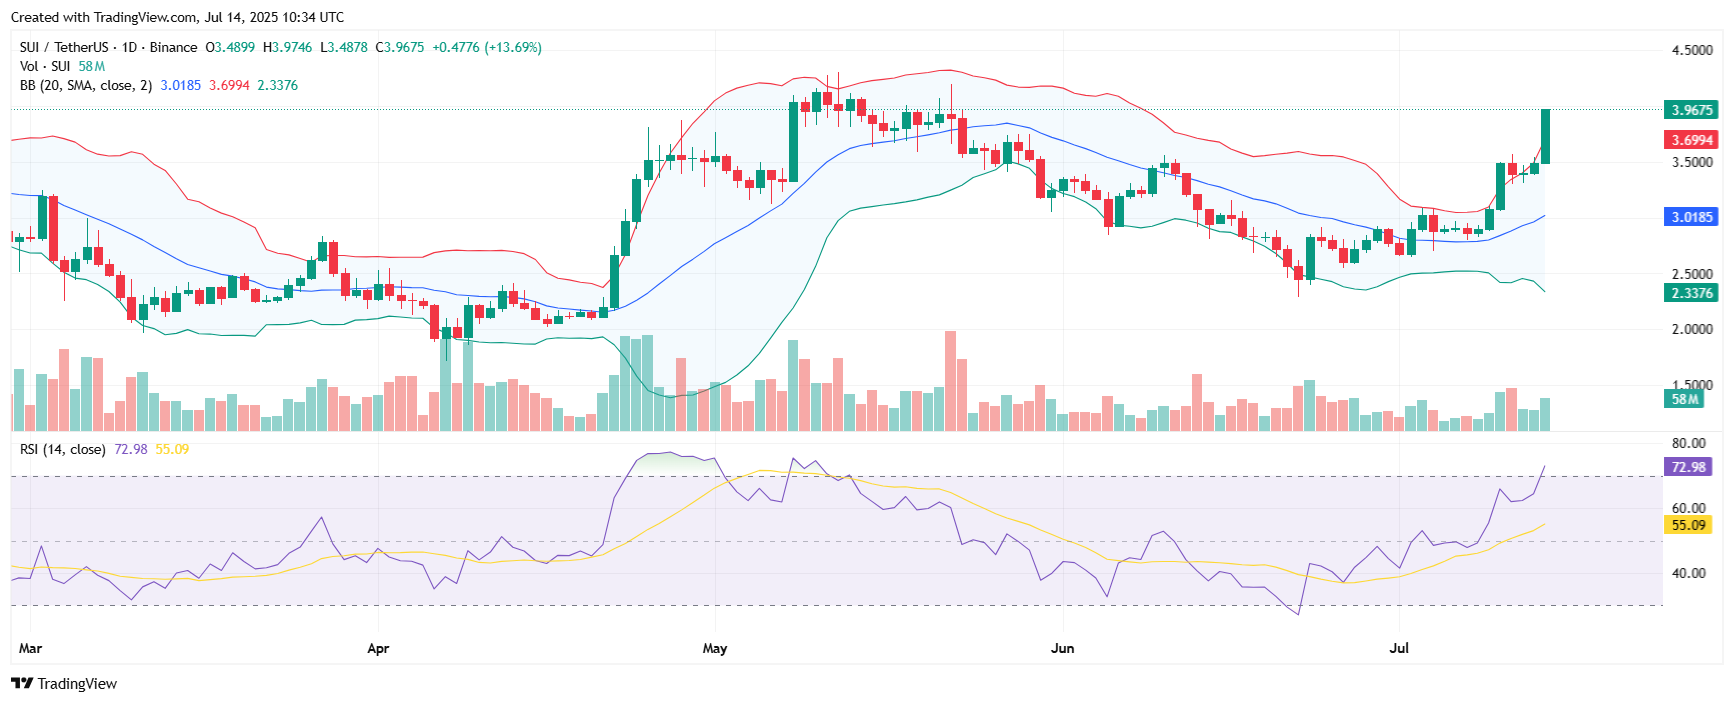The image size is (1734, 703).
Task: Click red 3.6994 value in BB legend
Action: pyautogui.click(x=229, y=85)
